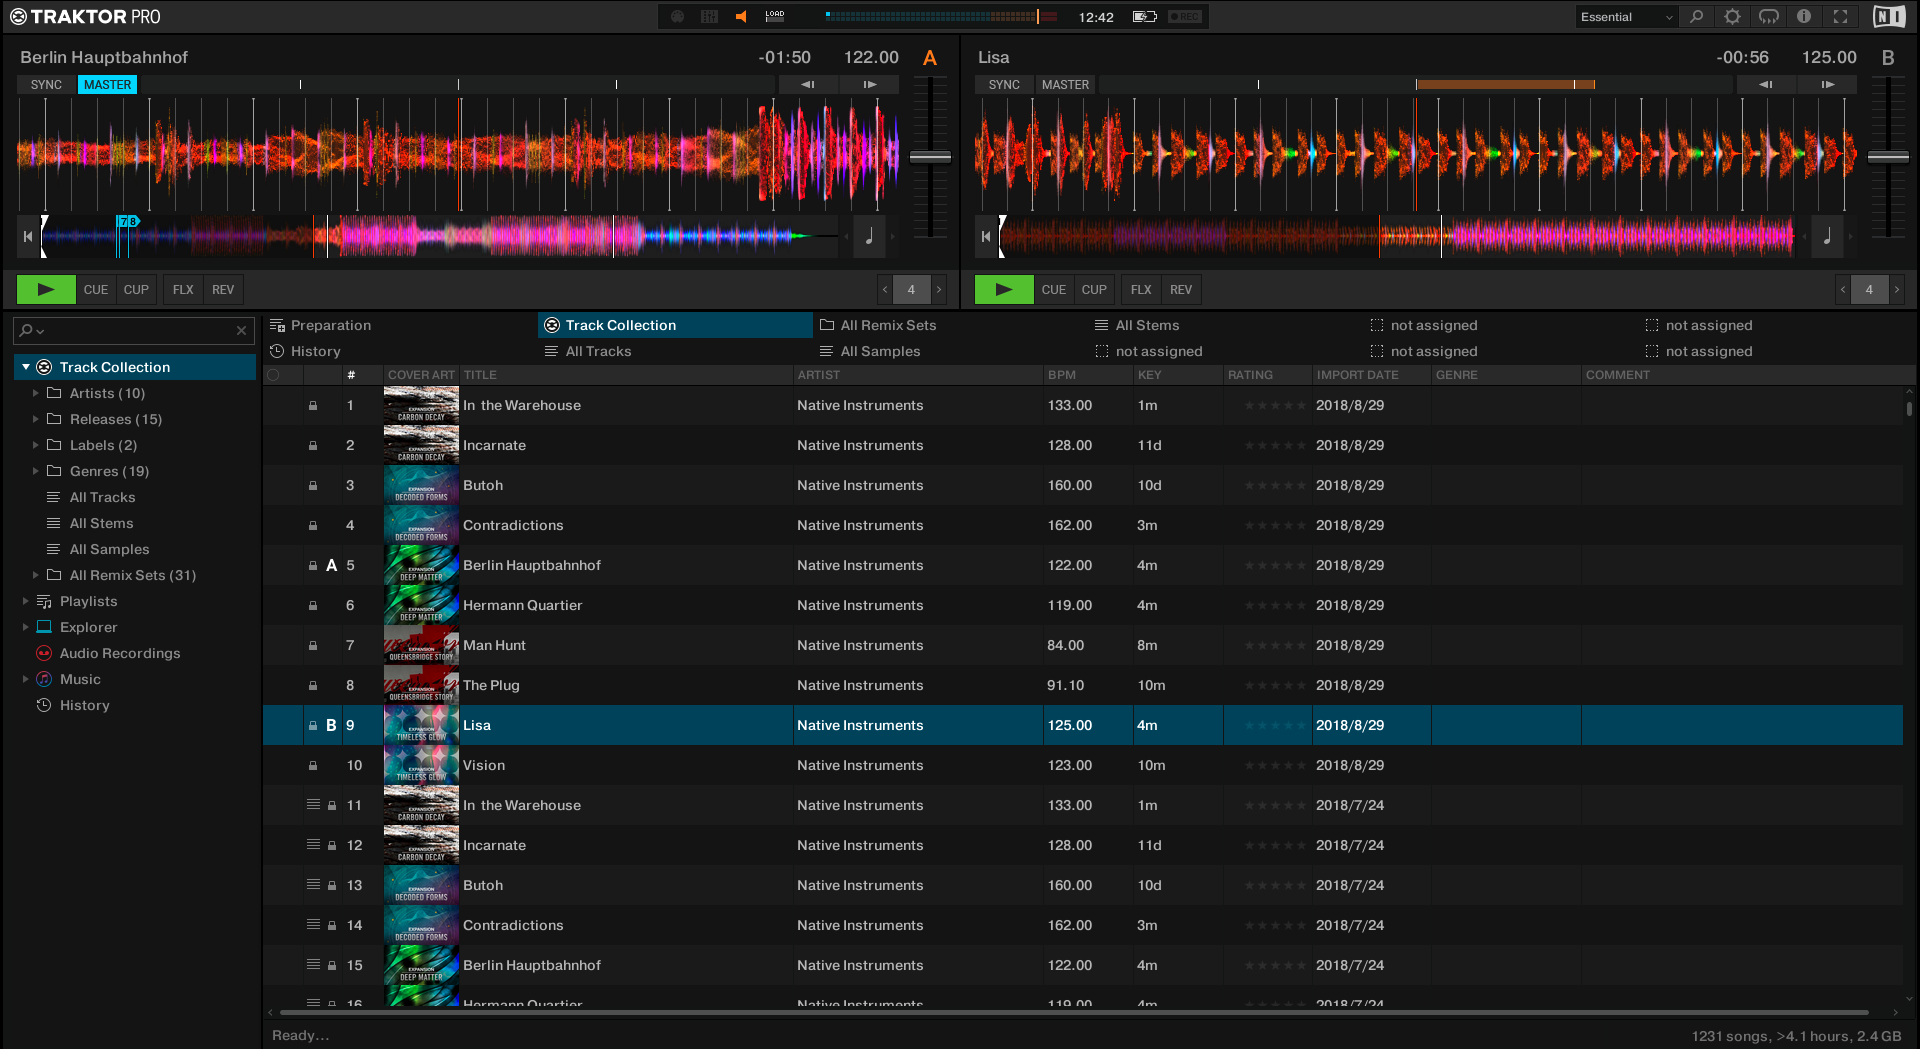Viewport: 1920px width, 1049px height.
Task: Open the All Remix Sets favorite
Action: (887, 325)
